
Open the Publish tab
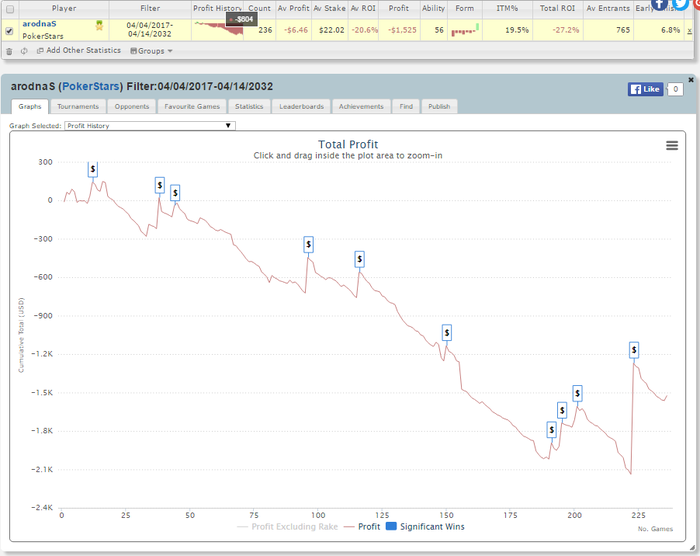coord(439,106)
